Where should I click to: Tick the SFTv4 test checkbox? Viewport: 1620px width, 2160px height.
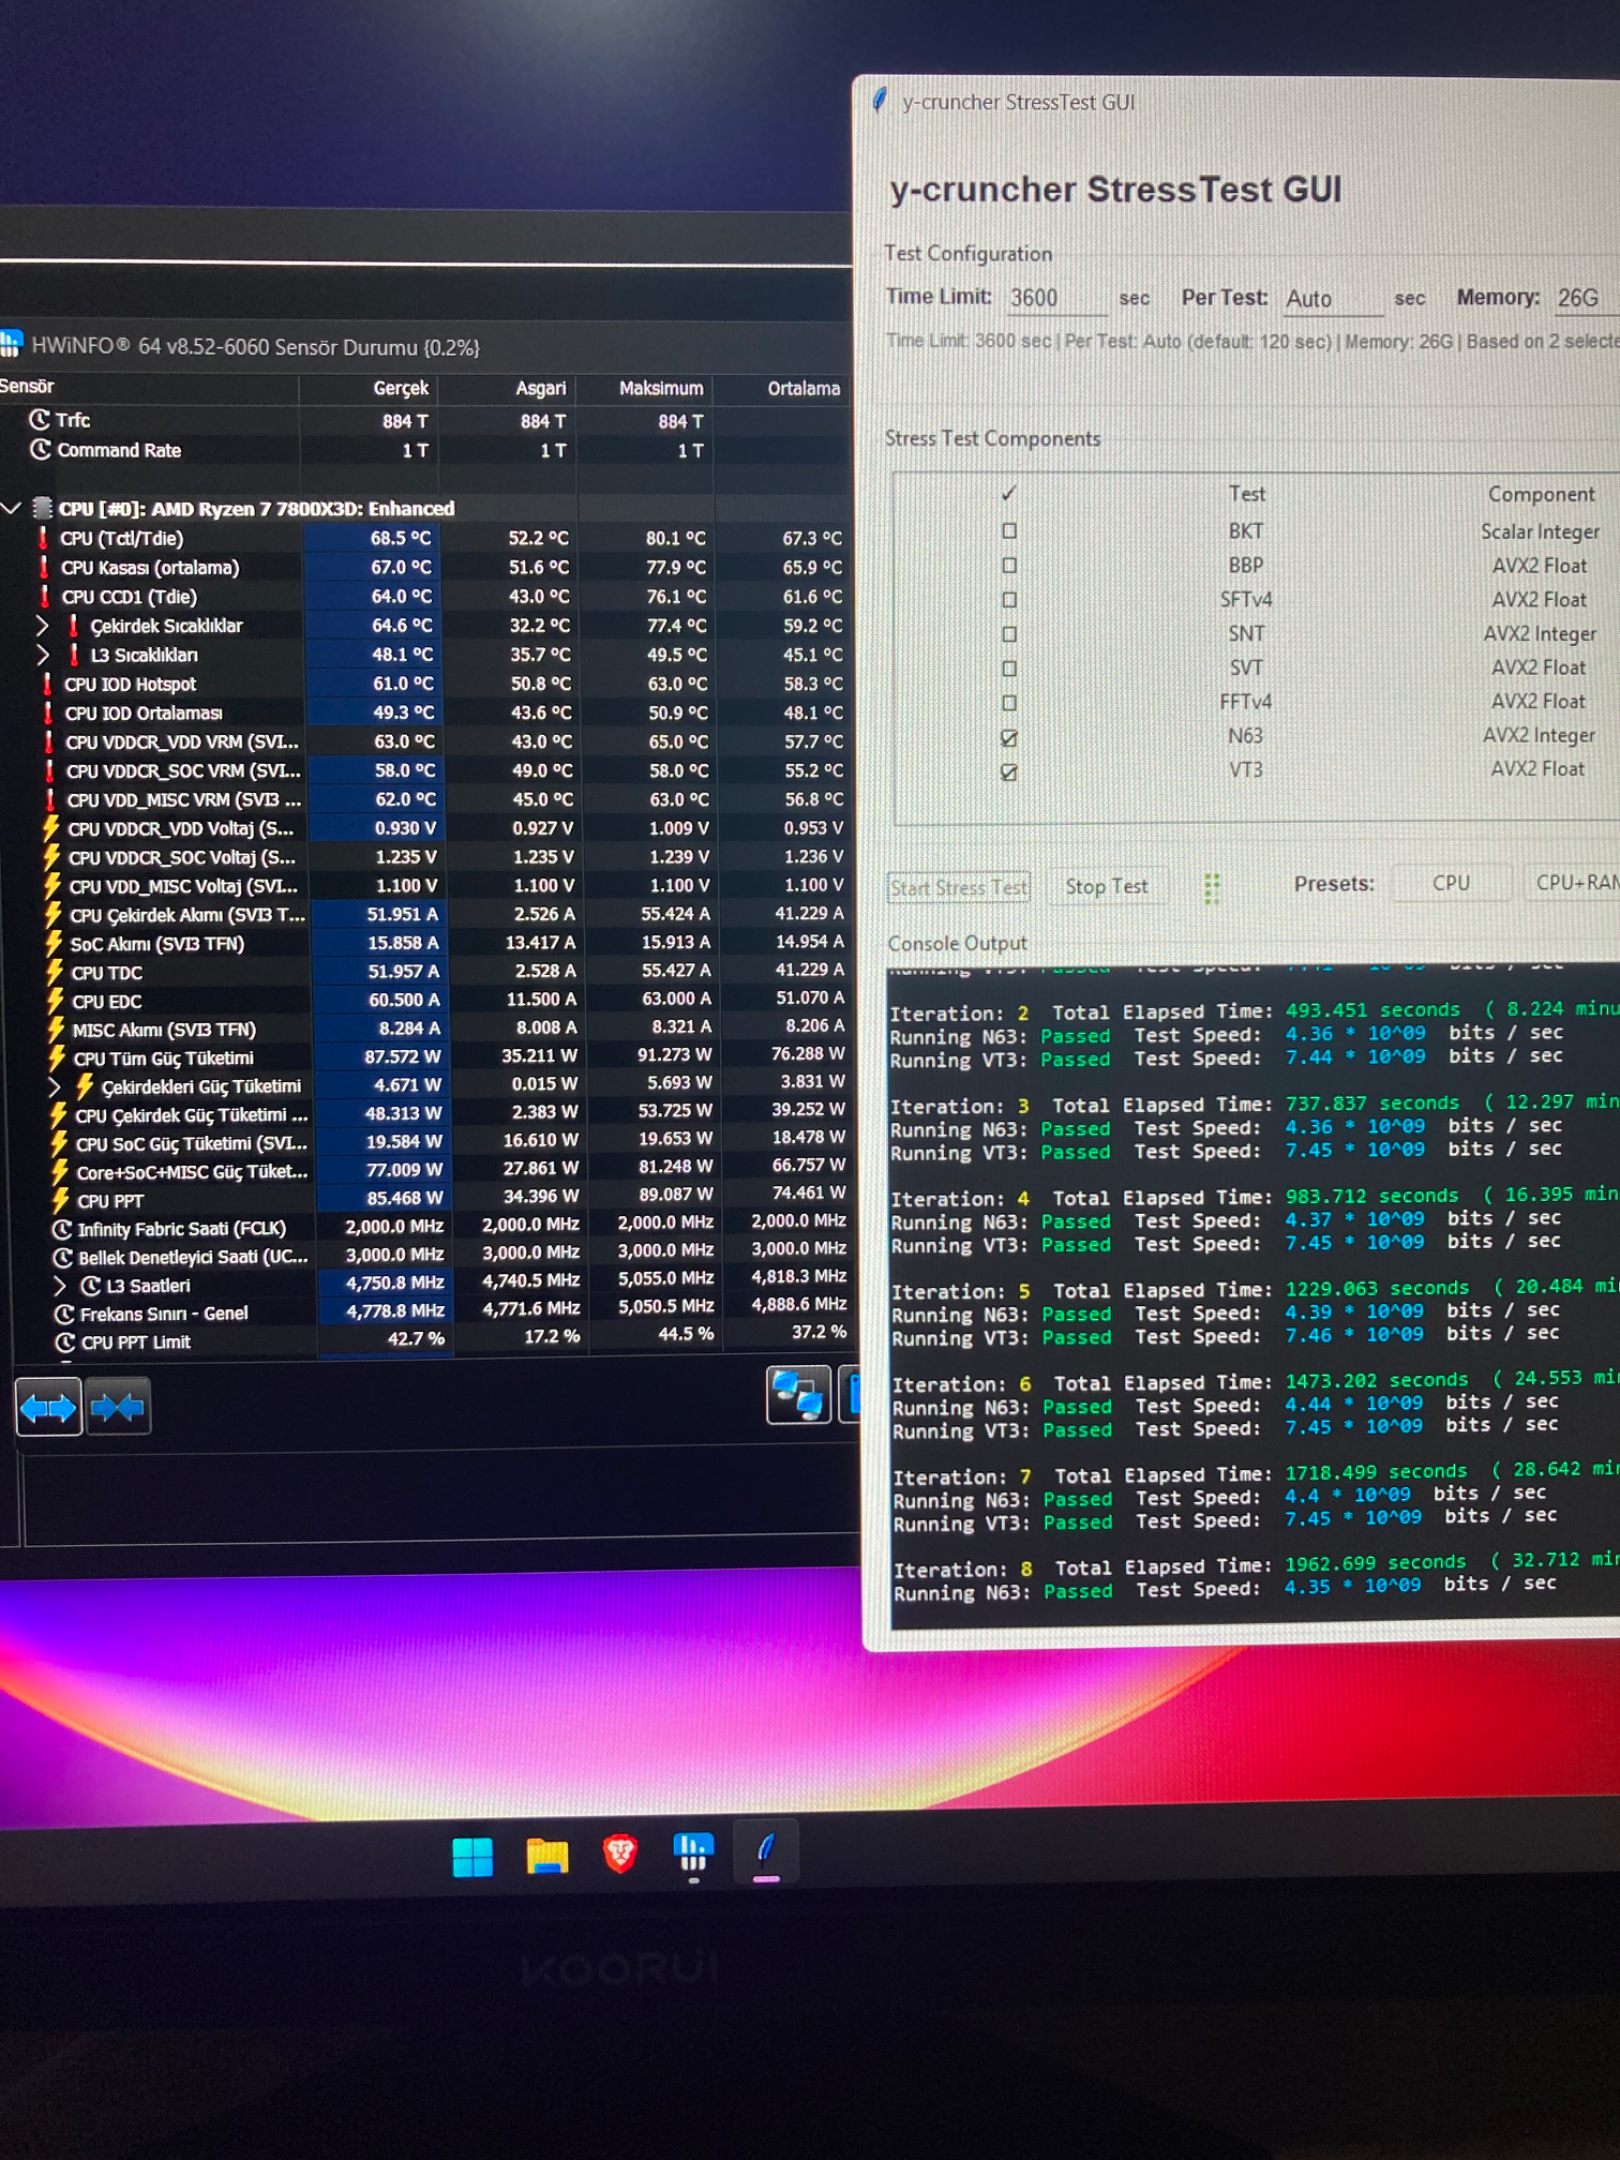1009,600
